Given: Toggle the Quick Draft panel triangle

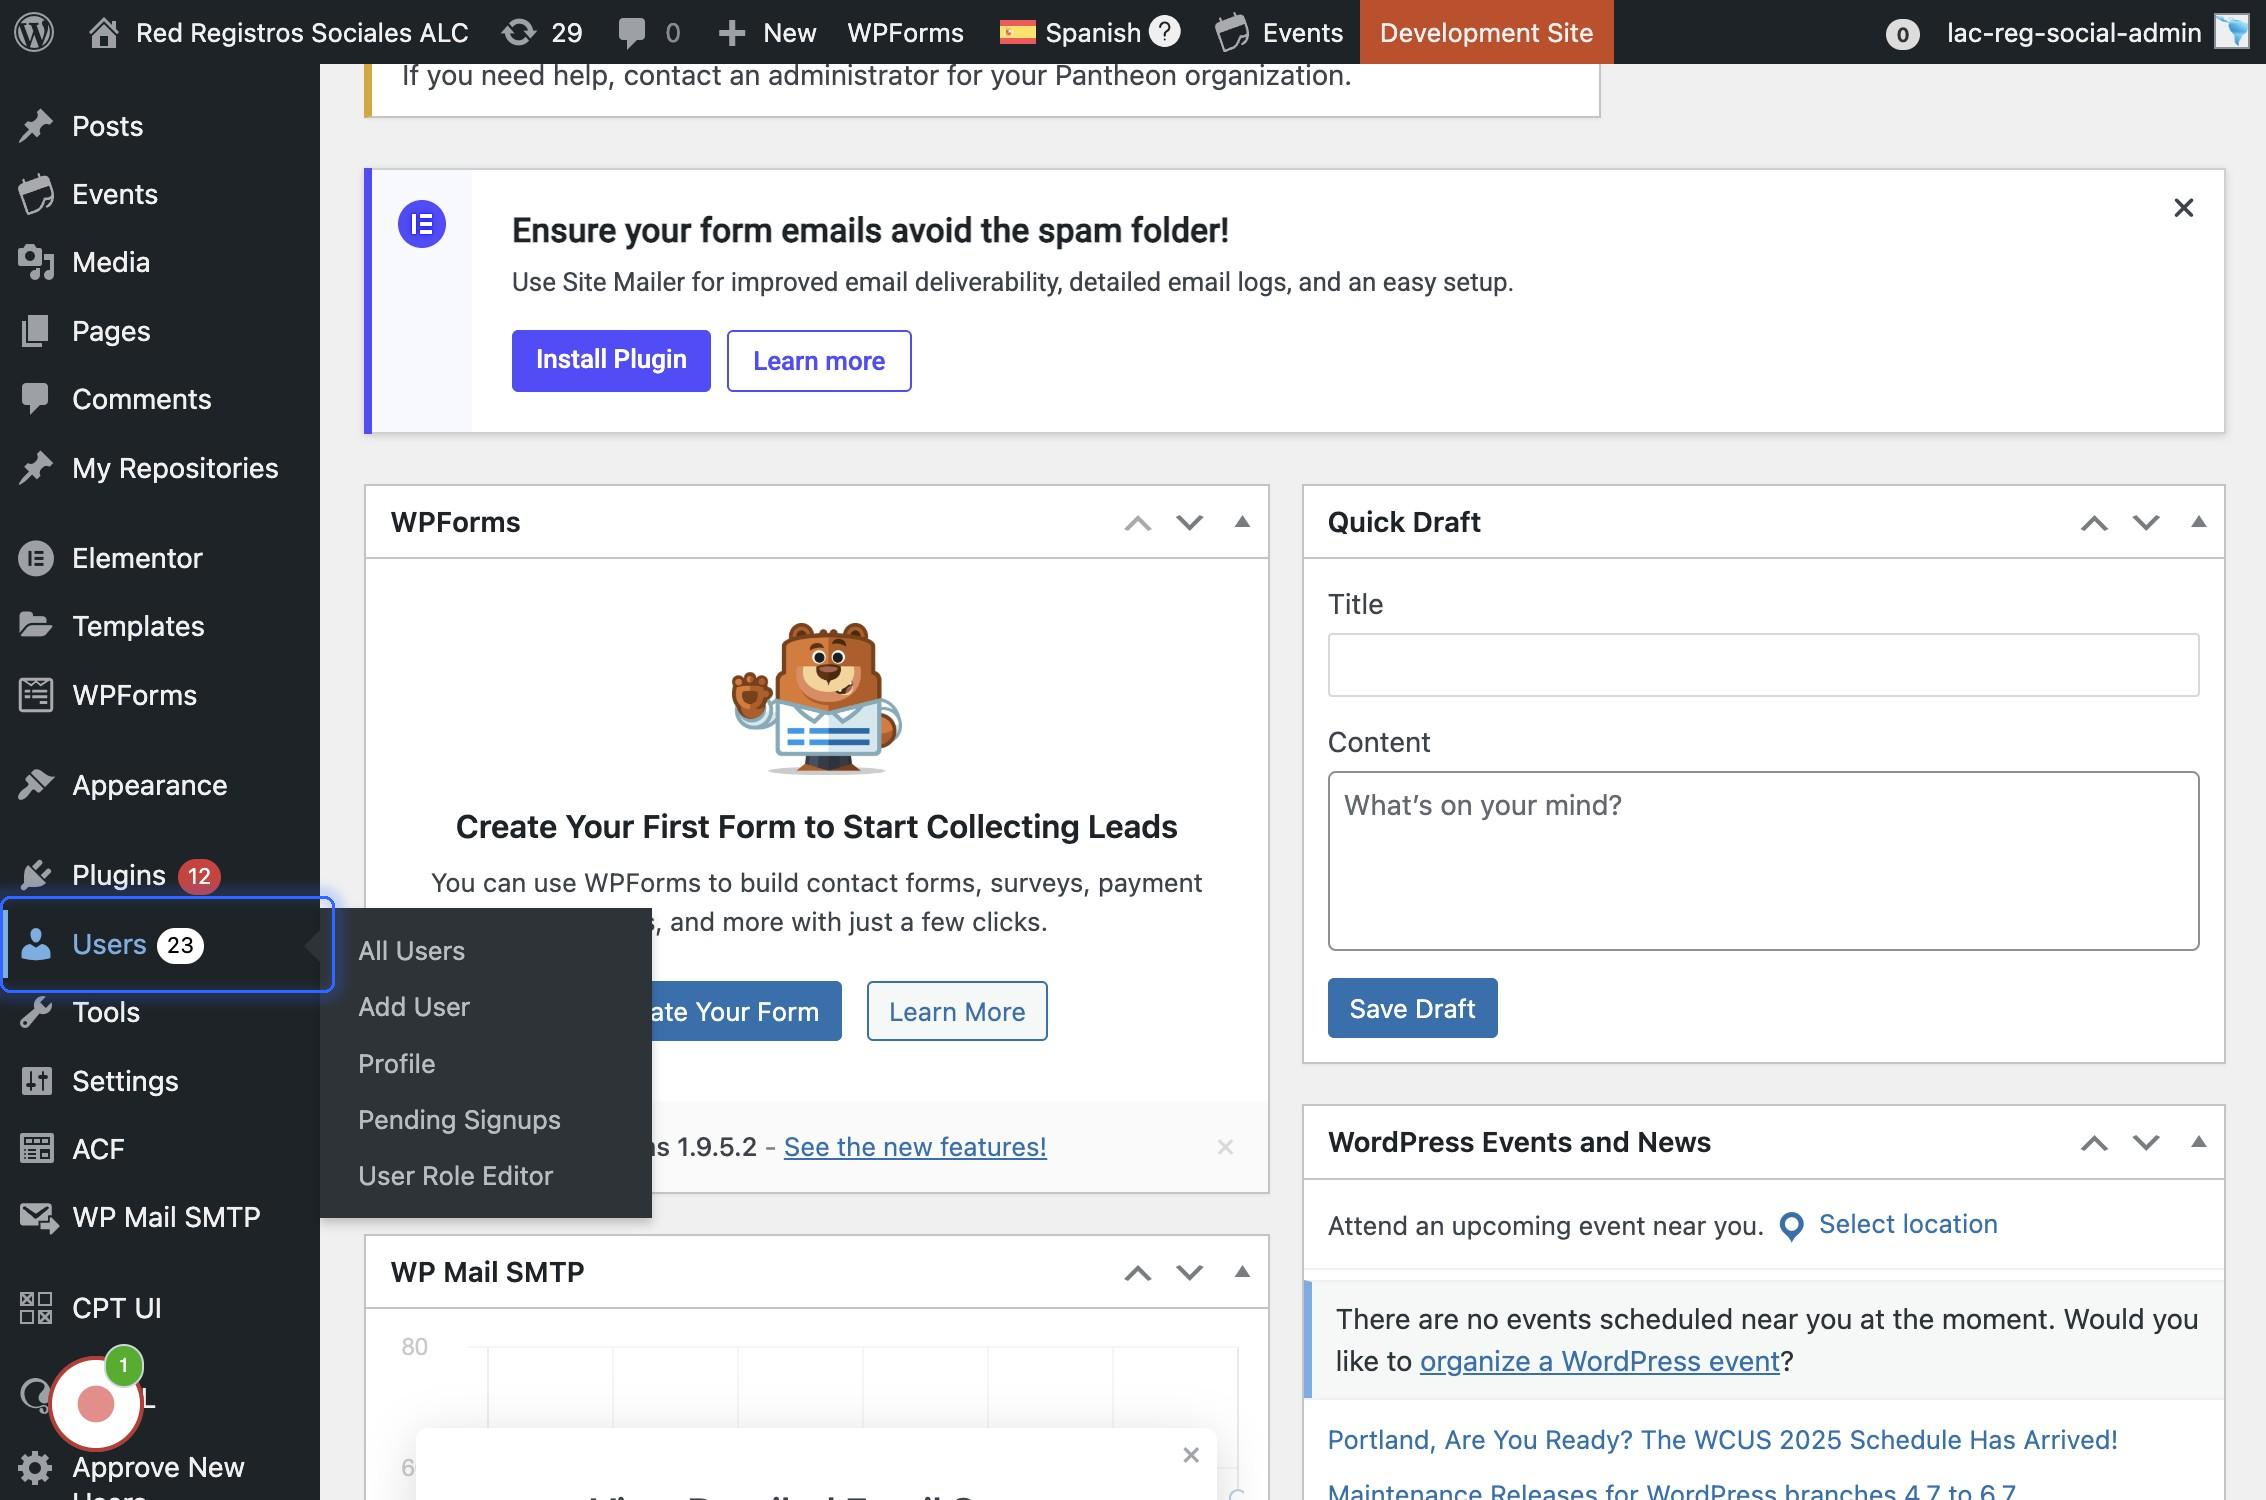Looking at the screenshot, I should click(2198, 522).
